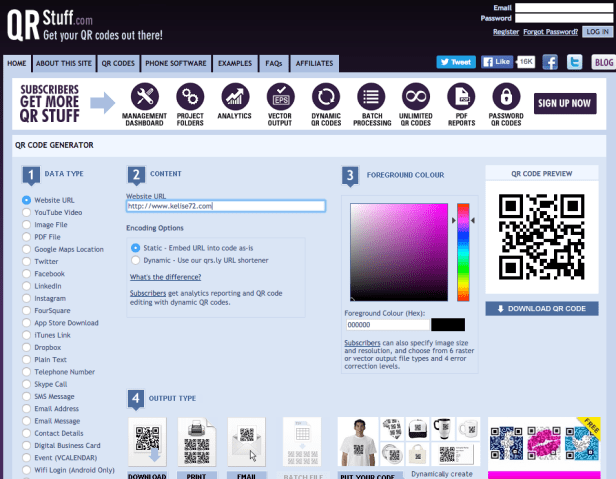Screen dimensions: 616x479
Task: Click the rainbow hue slider strip
Action: pyautogui.click(x=463, y=250)
